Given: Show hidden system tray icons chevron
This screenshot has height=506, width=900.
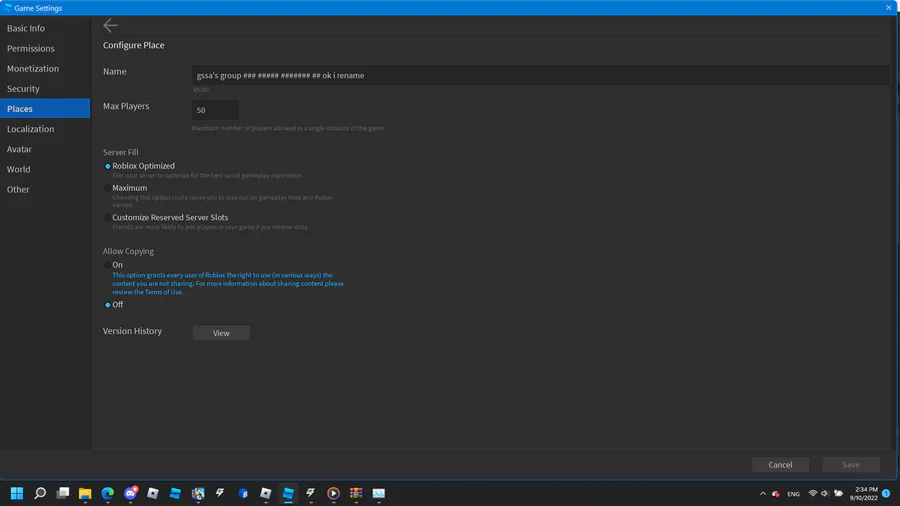Looking at the screenshot, I should pyautogui.click(x=763, y=493).
